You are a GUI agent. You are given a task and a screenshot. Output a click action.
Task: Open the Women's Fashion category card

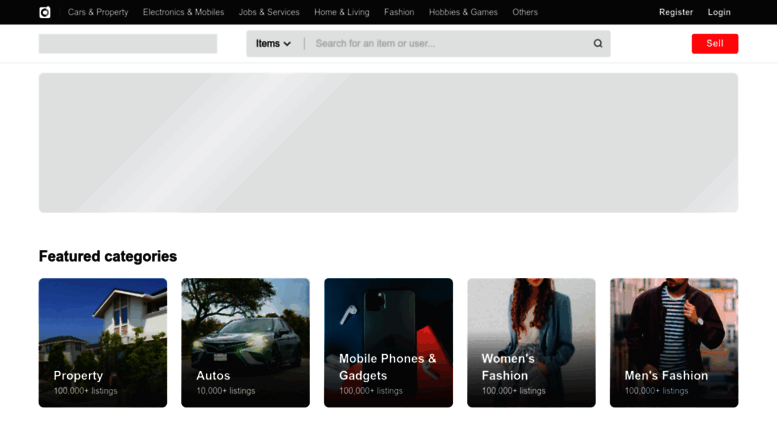[531, 343]
